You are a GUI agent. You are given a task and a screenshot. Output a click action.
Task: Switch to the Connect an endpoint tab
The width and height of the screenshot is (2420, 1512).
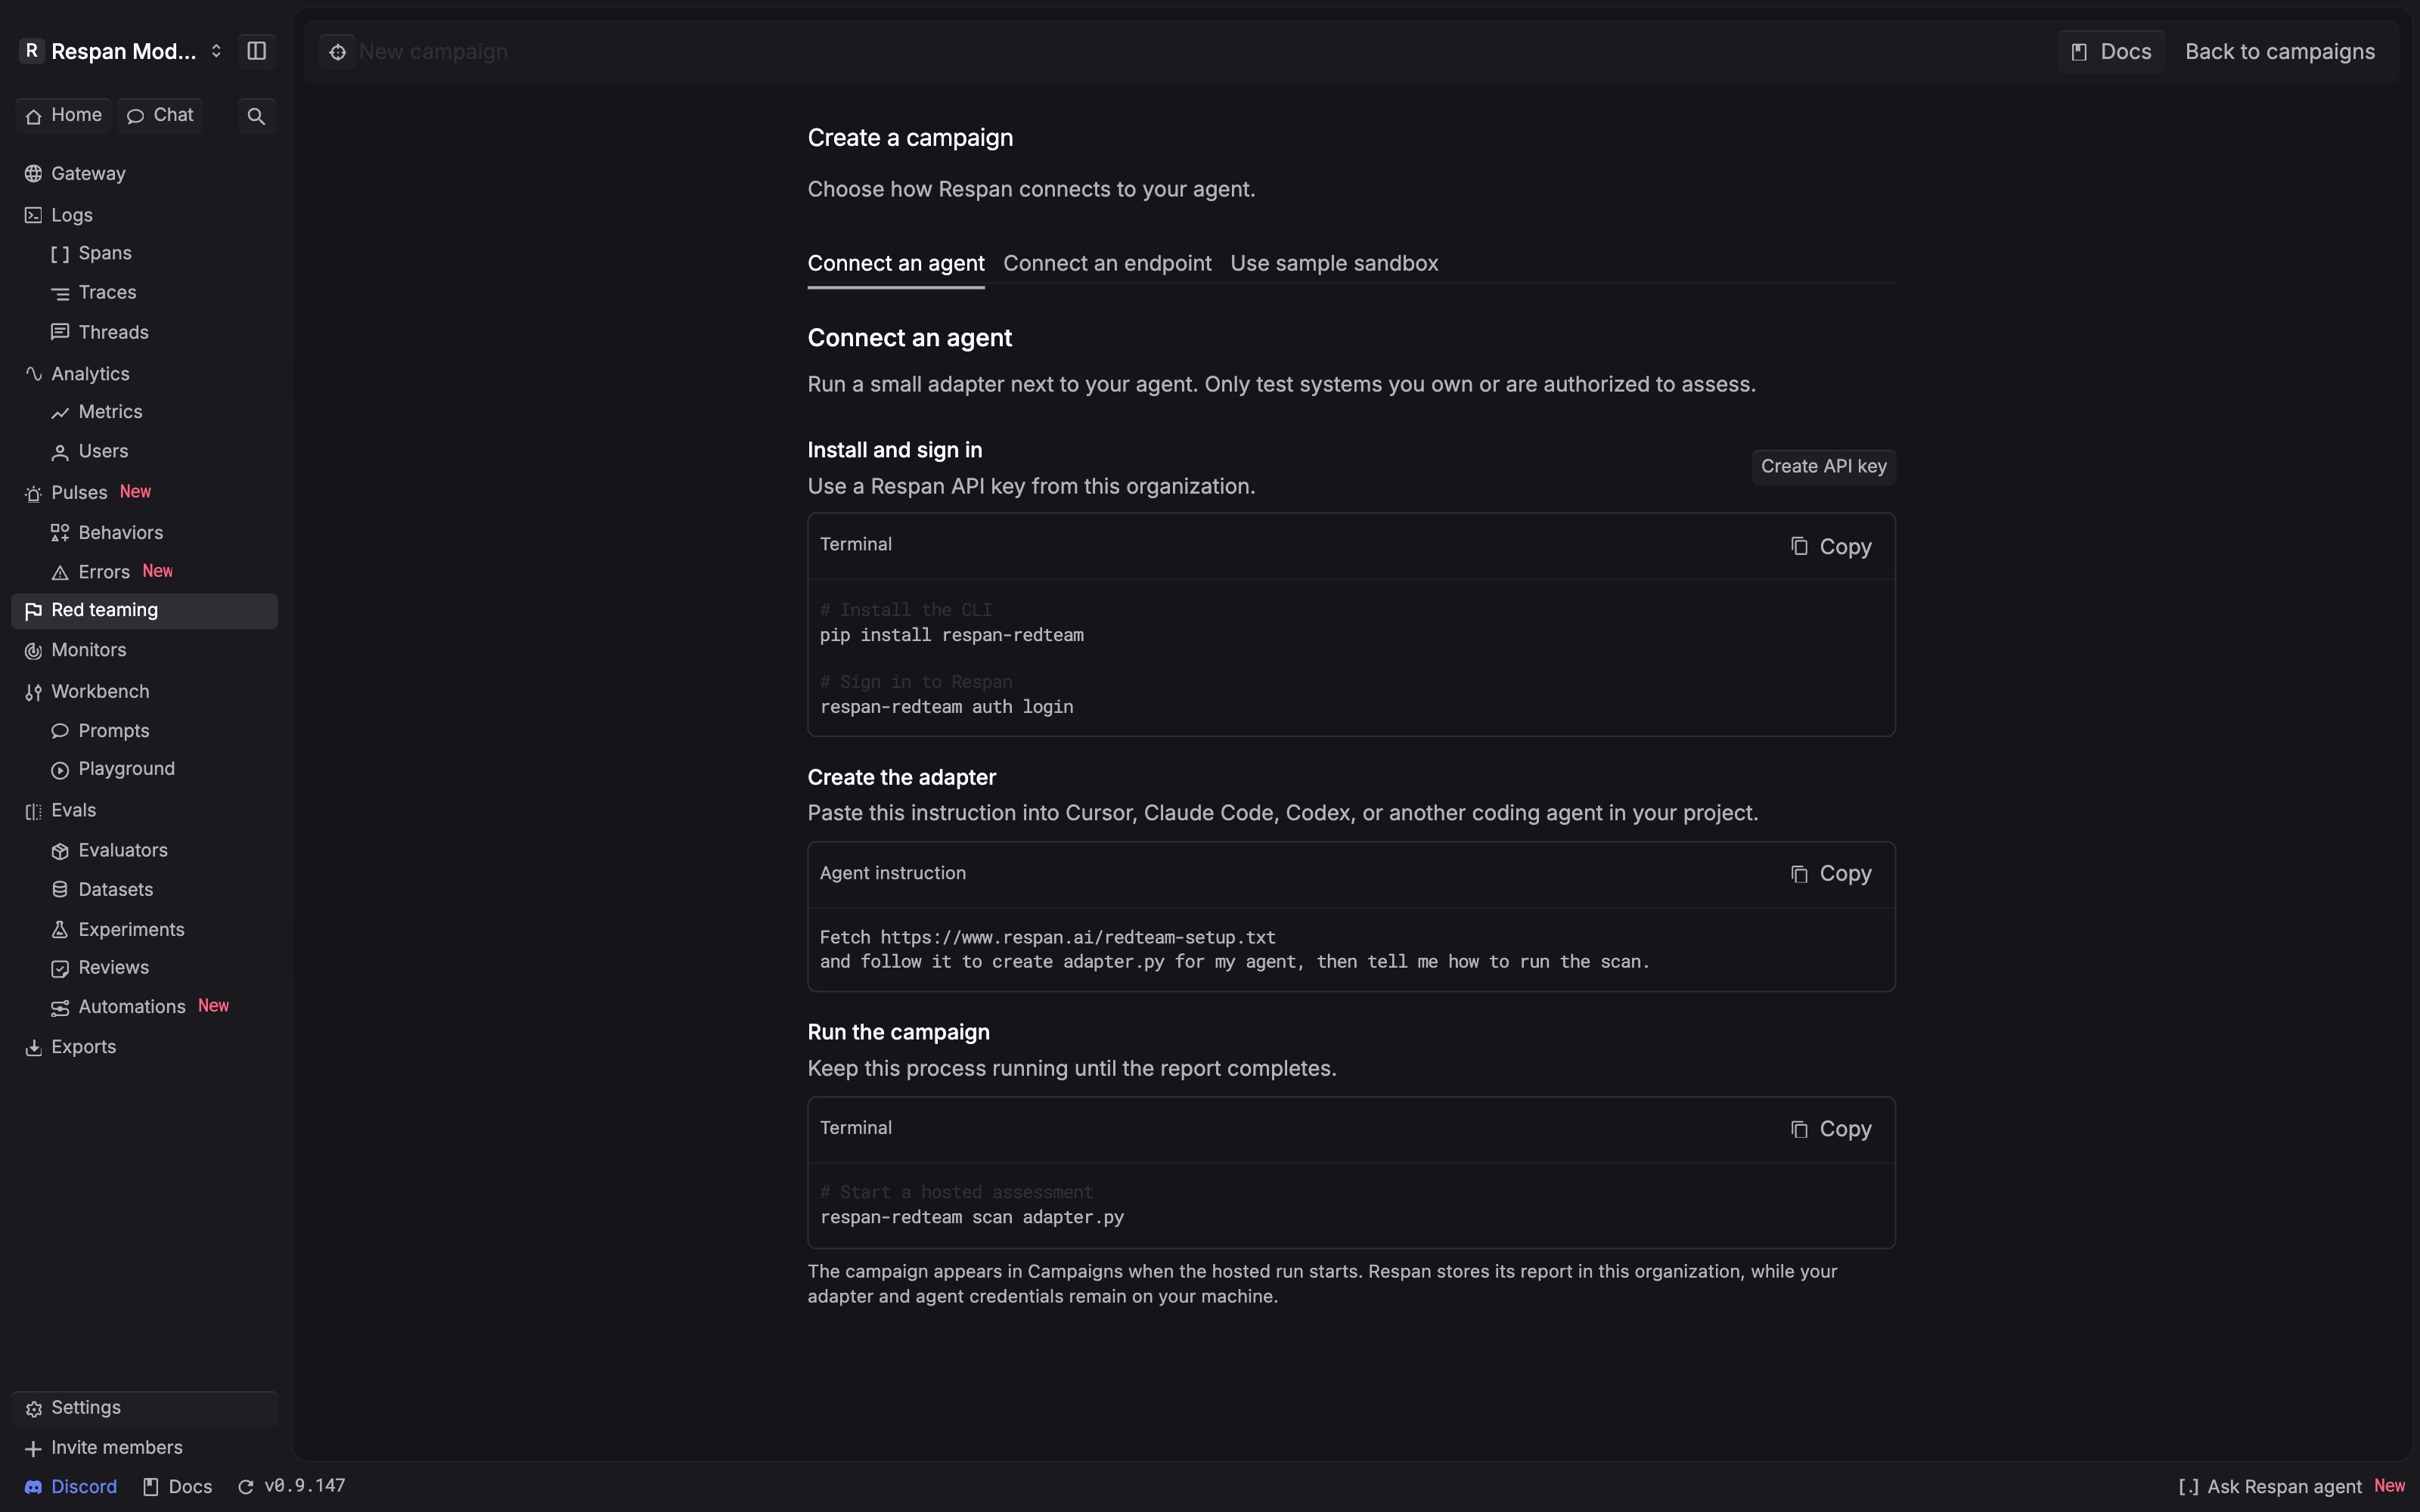click(1107, 263)
